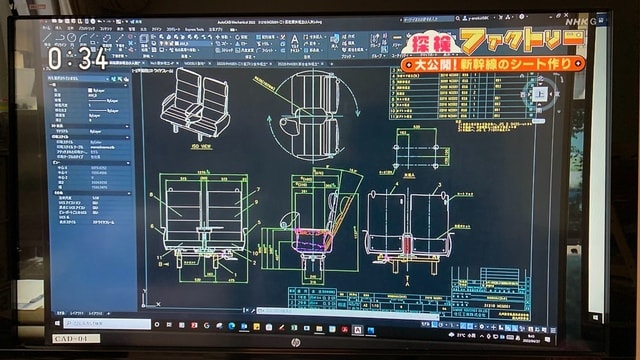Click the Help question mark in title bar

click(521, 17)
